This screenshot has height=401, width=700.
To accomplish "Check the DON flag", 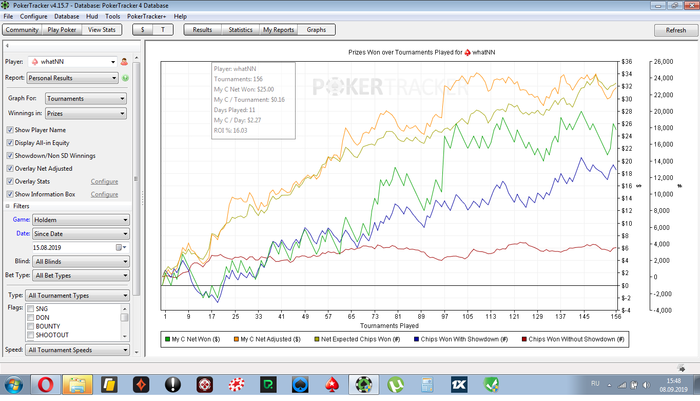I will [31, 317].
